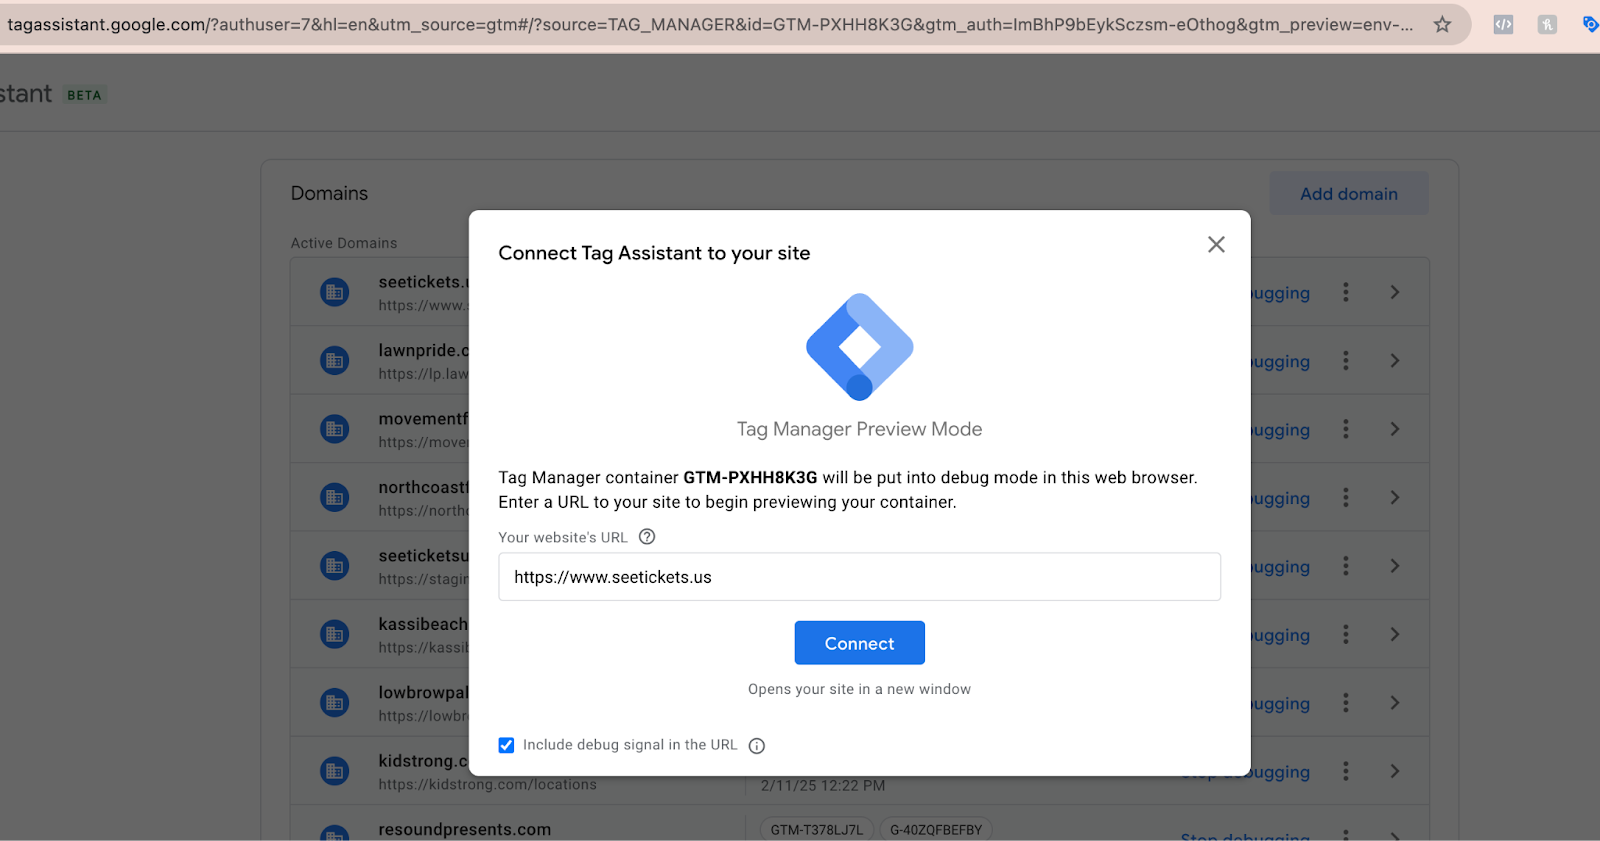
Task: Click the Add domain button
Action: (x=1349, y=194)
